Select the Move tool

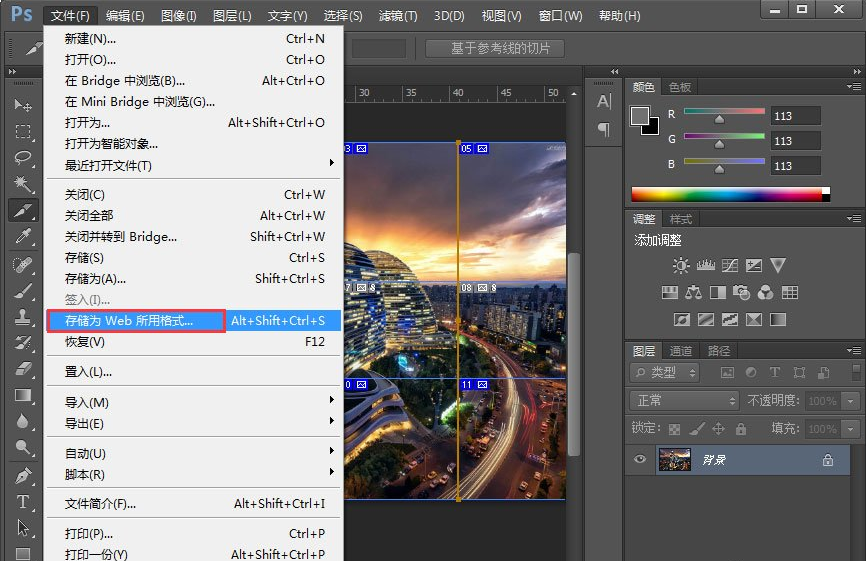[23, 105]
